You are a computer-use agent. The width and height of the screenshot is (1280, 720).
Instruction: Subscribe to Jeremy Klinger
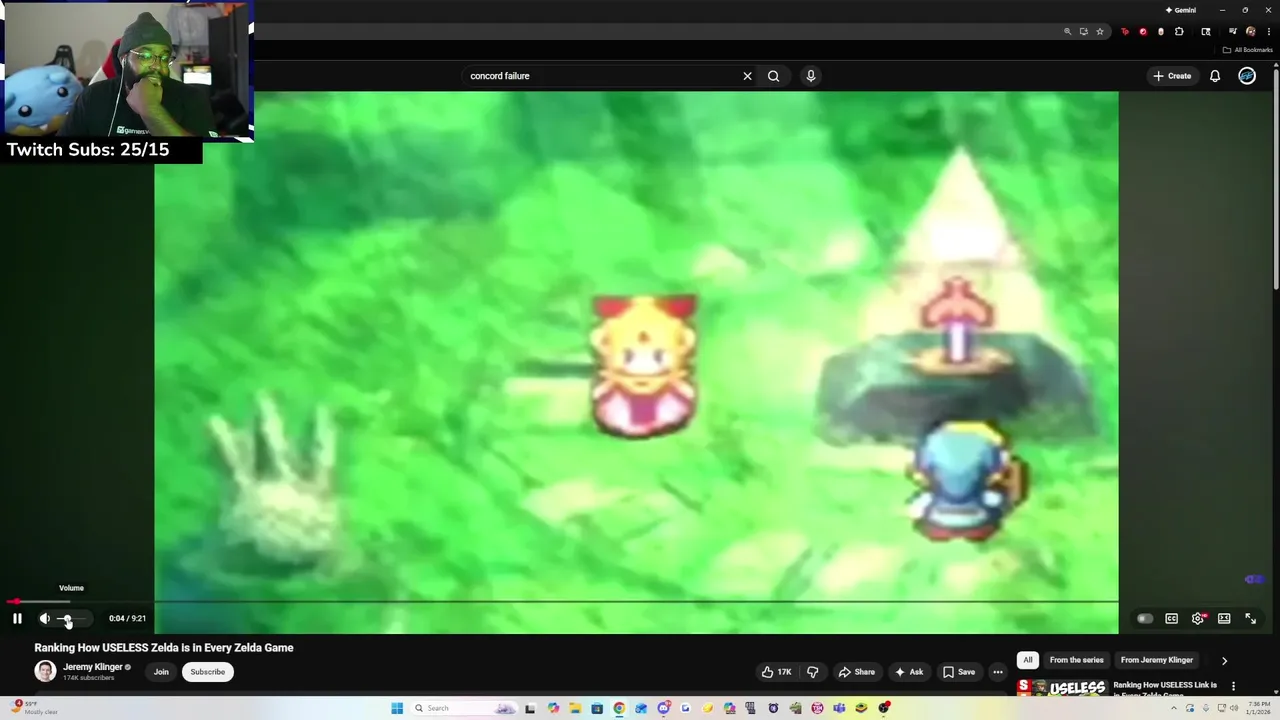(208, 672)
